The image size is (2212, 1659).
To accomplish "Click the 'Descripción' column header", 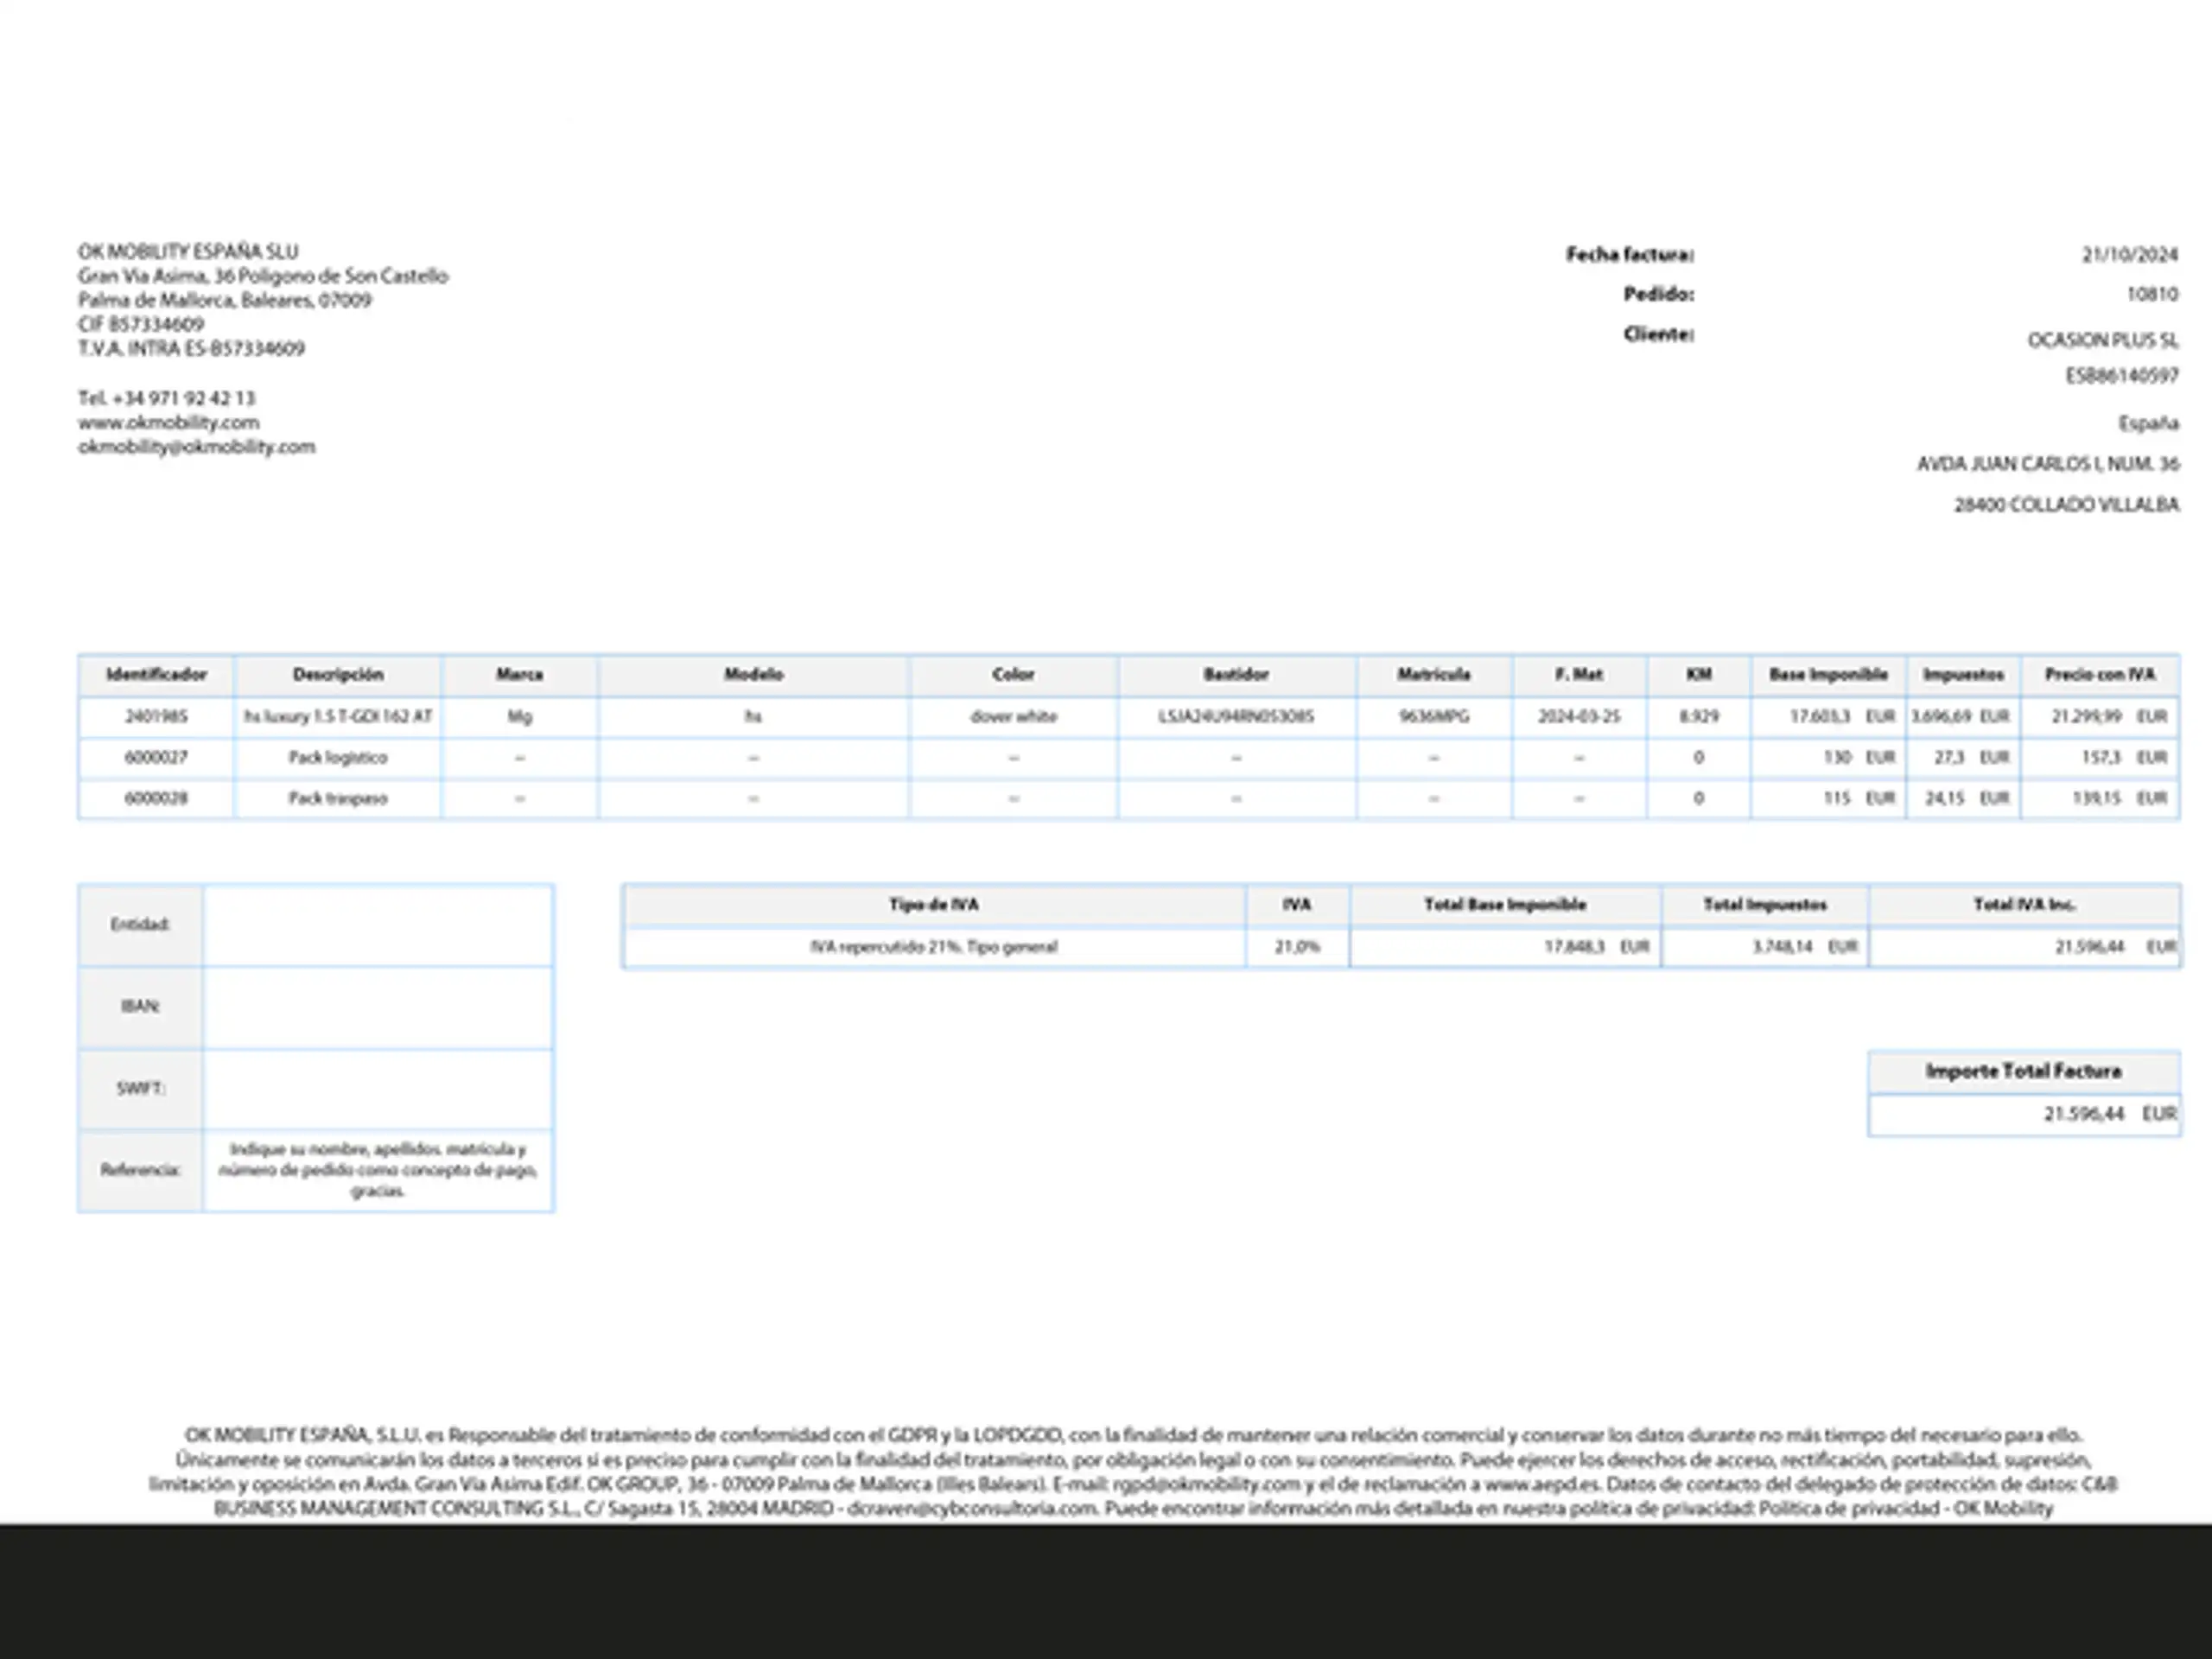I will tap(338, 675).
